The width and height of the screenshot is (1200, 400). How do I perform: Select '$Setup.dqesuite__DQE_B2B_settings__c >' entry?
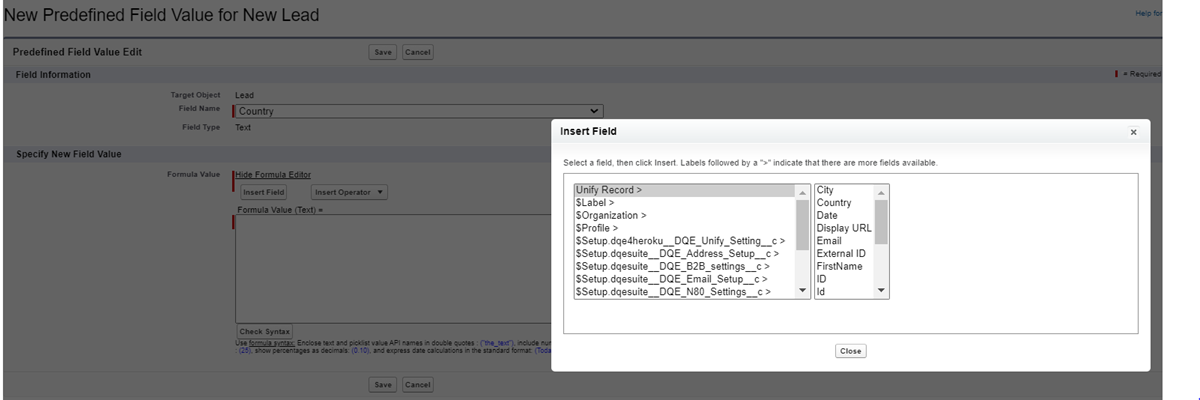[x=685, y=266]
